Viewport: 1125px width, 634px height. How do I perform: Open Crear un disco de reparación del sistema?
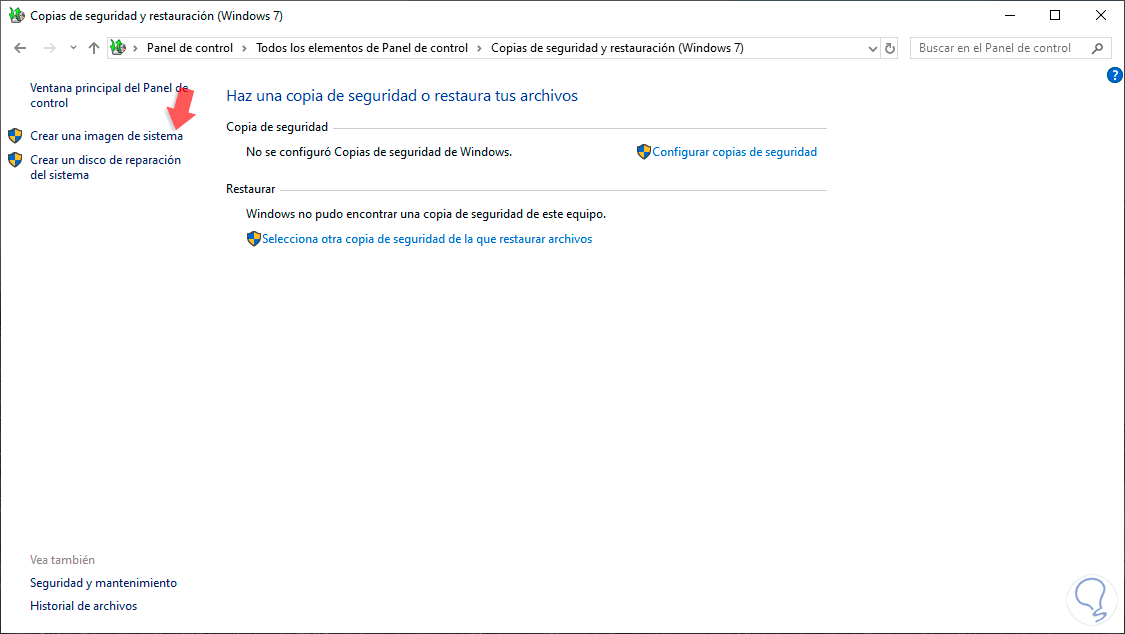(x=105, y=167)
